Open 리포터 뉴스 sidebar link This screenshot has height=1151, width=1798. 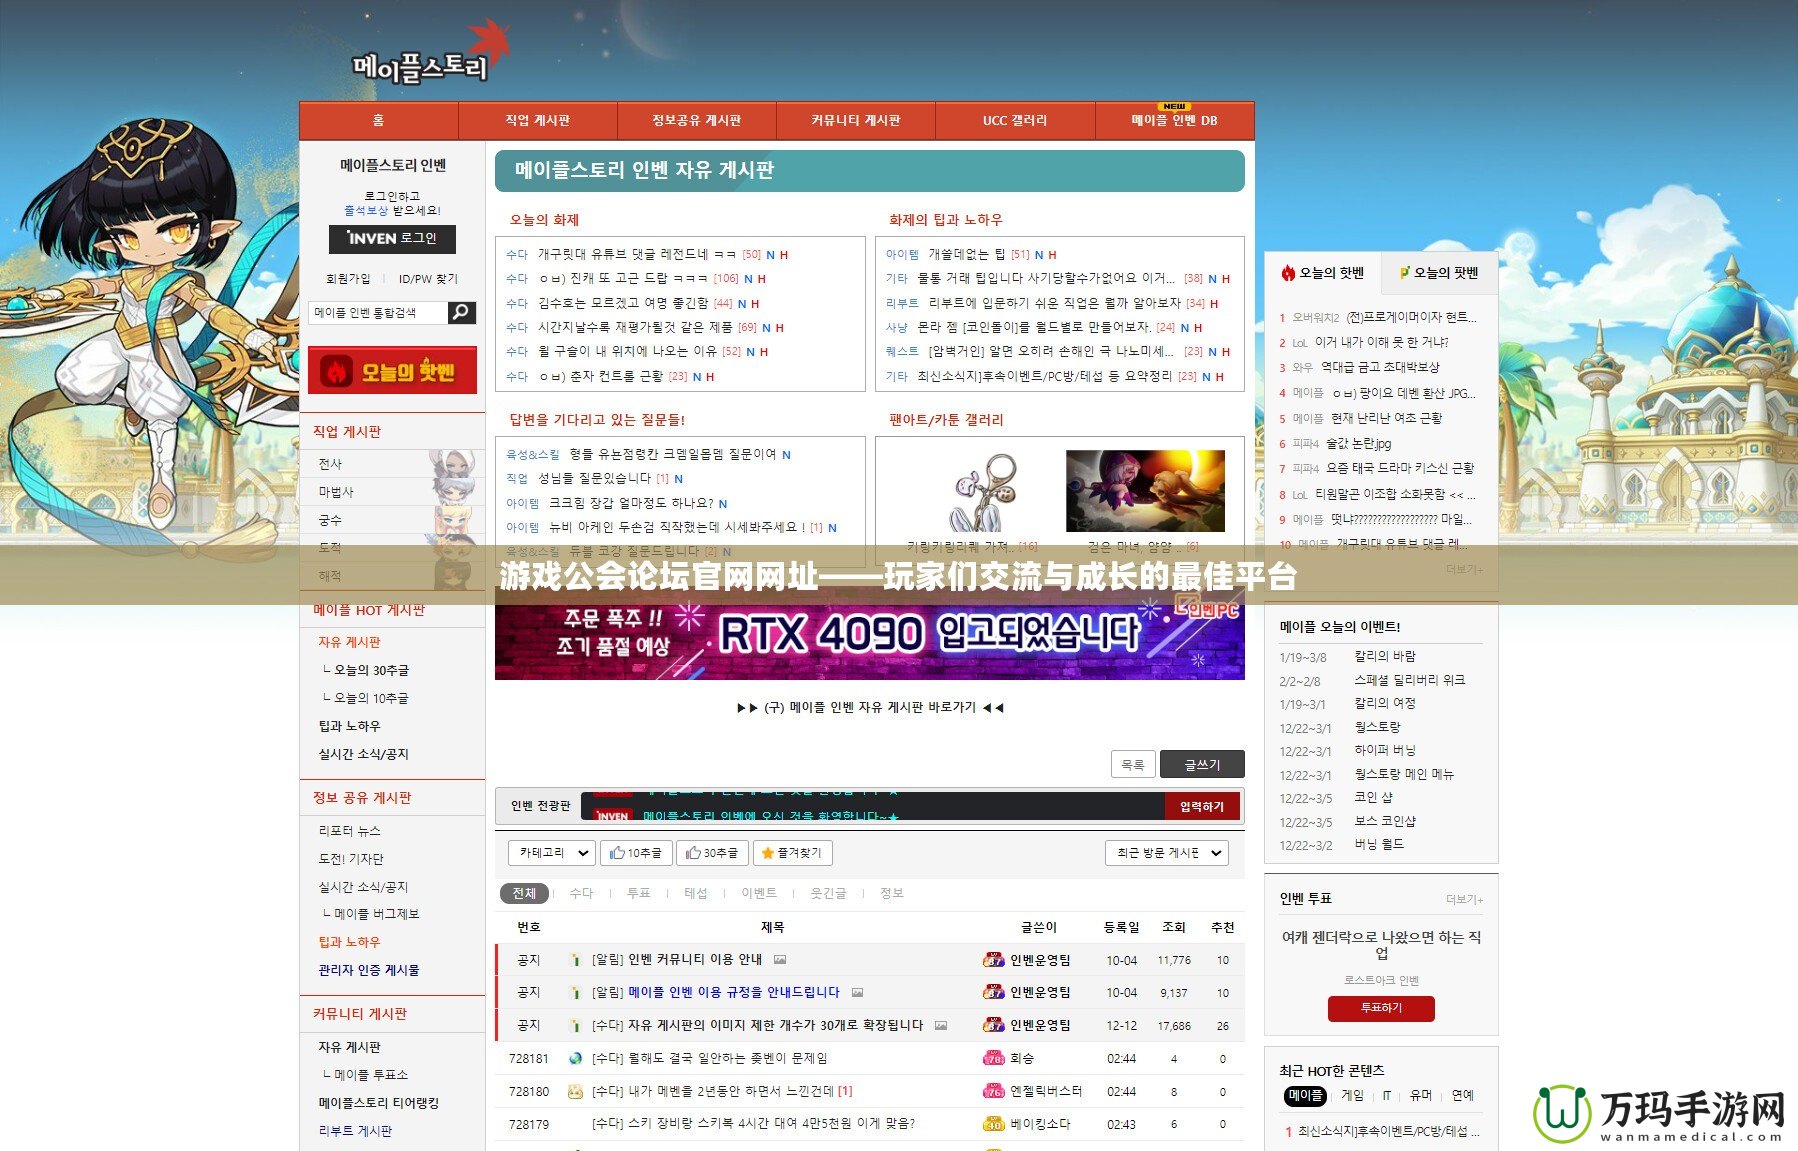pos(349,831)
